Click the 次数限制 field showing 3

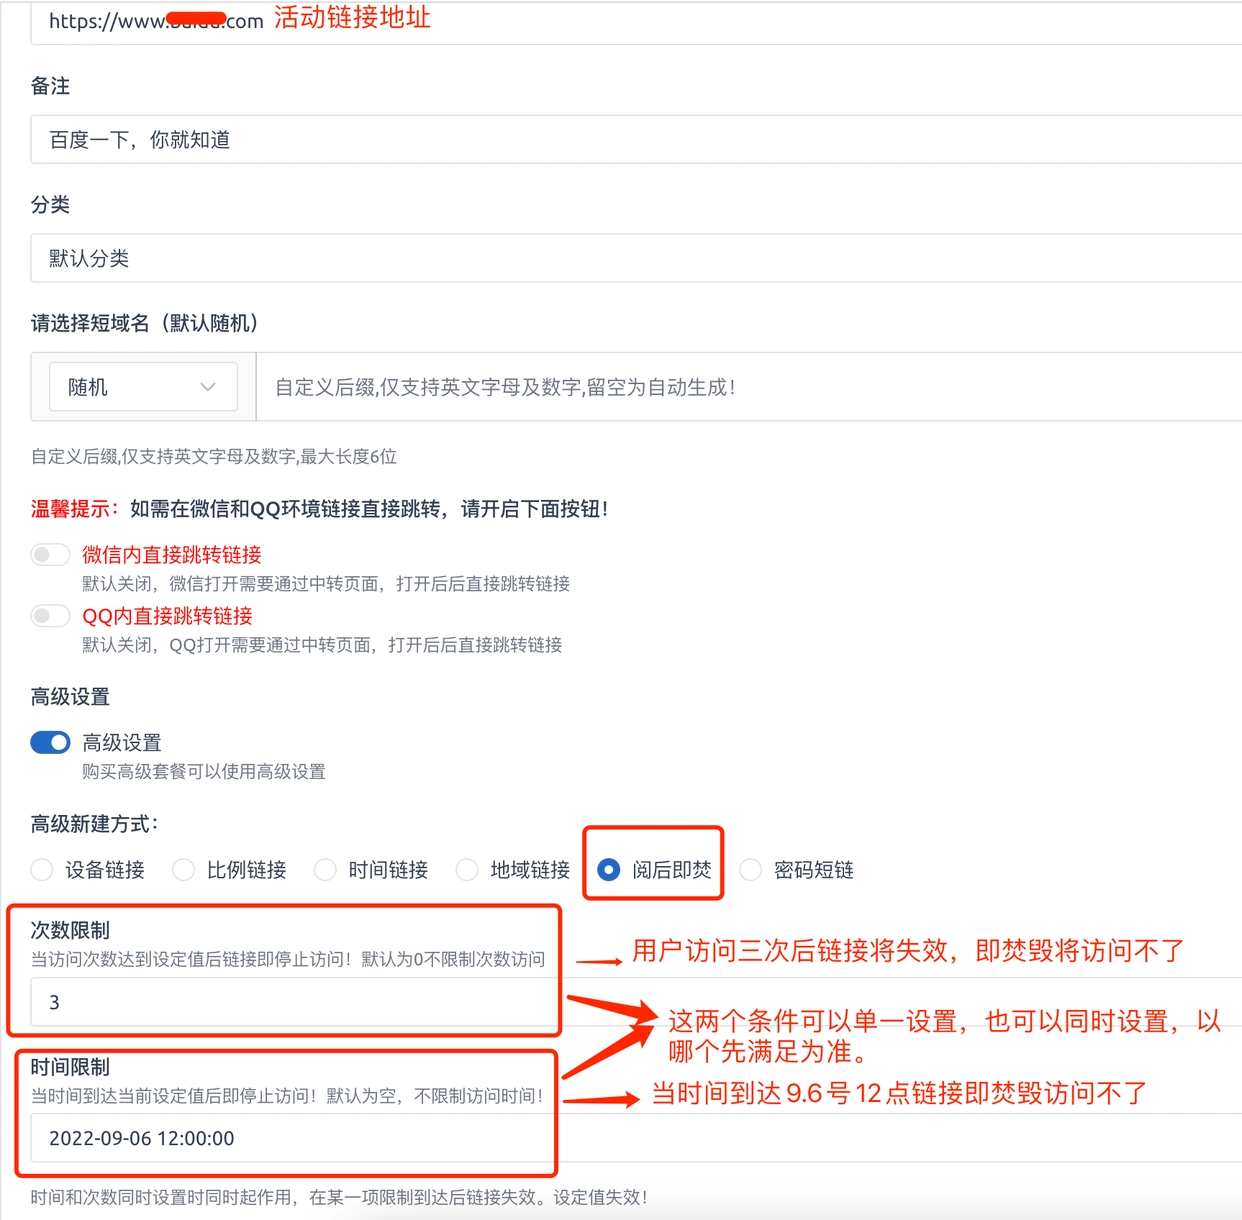click(x=292, y=1002)
